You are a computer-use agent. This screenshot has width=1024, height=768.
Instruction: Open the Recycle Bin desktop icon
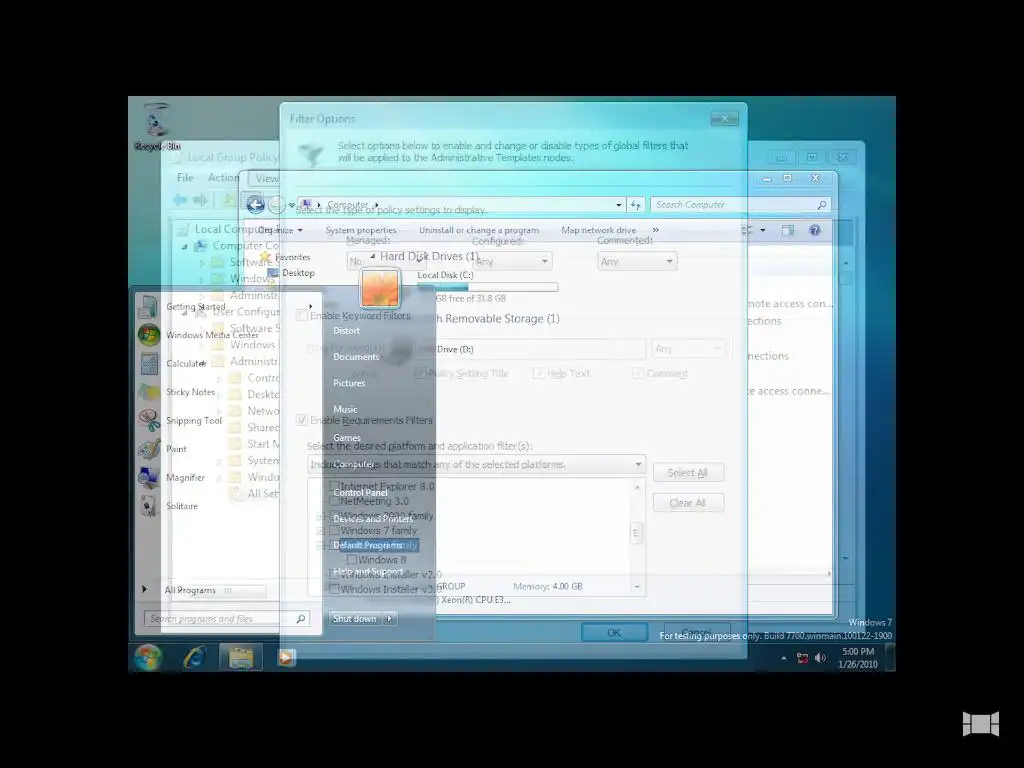[157, 127]
